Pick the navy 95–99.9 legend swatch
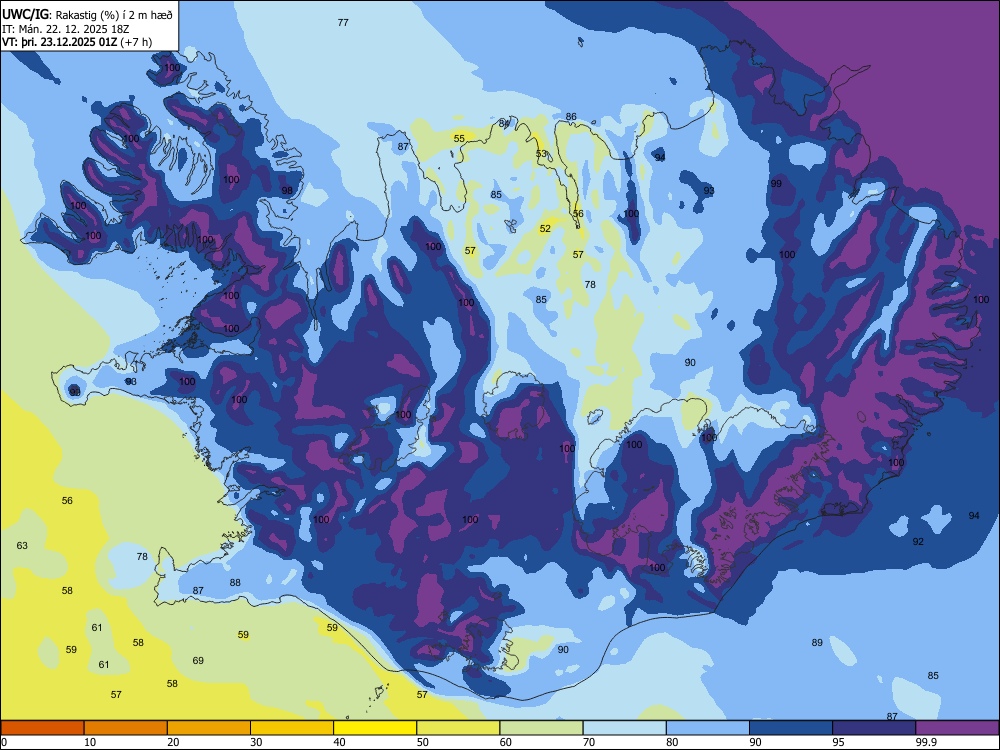Viewport: 1000px width, 750px height. 874,728
